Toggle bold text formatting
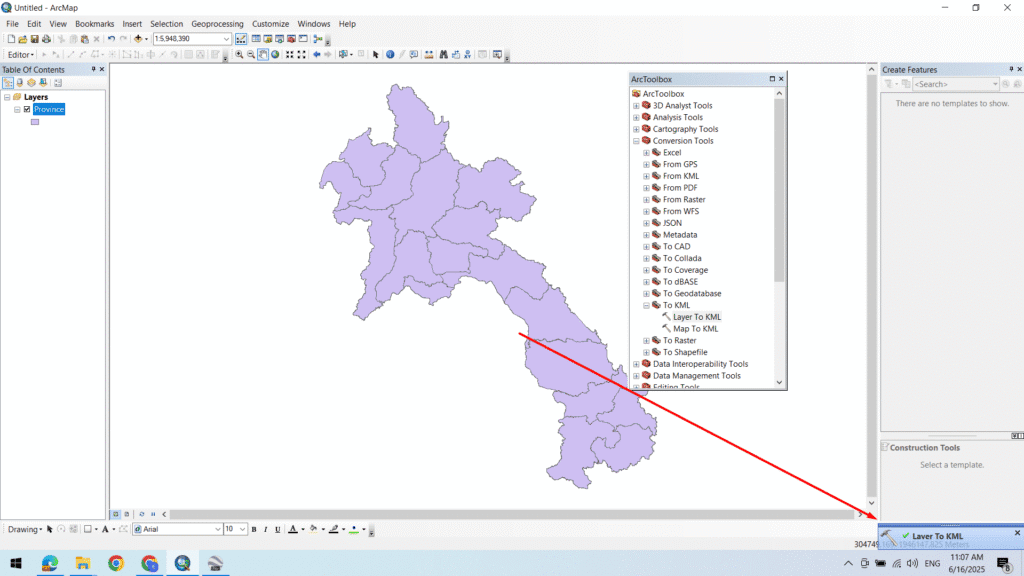 pyautogui.click(x=254, y=530)
